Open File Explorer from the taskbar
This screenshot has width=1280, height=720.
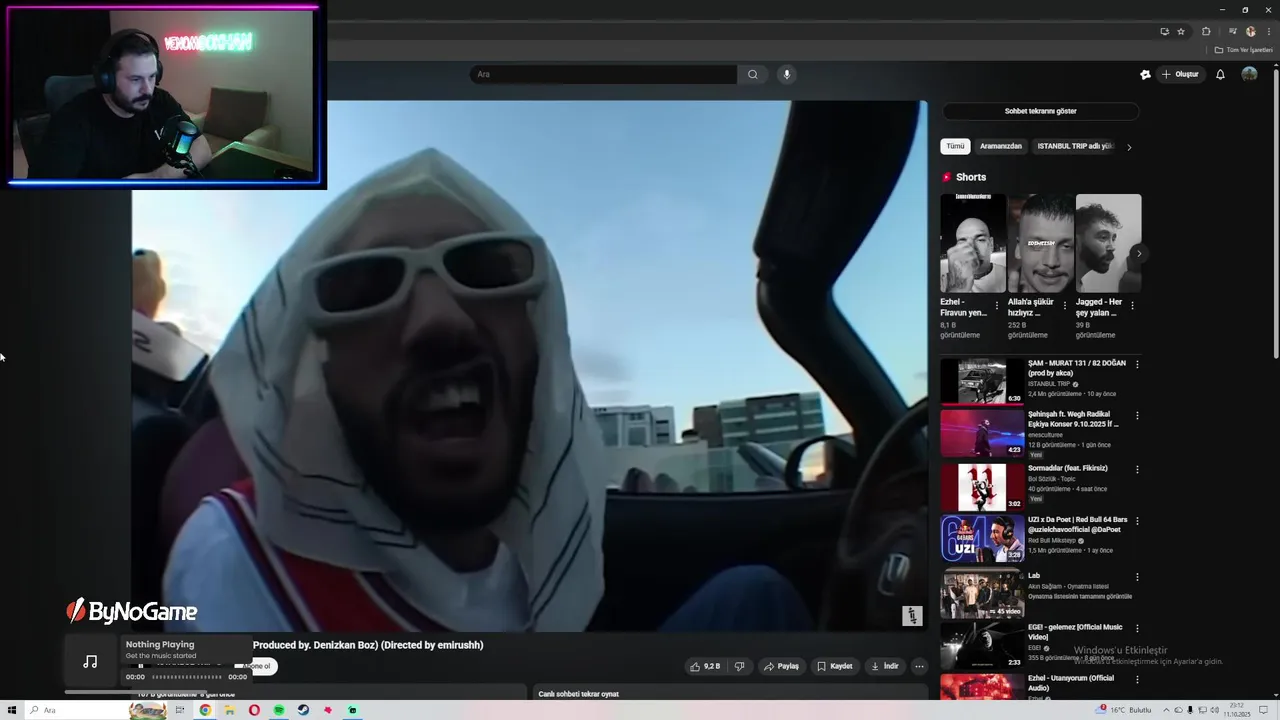229,710
